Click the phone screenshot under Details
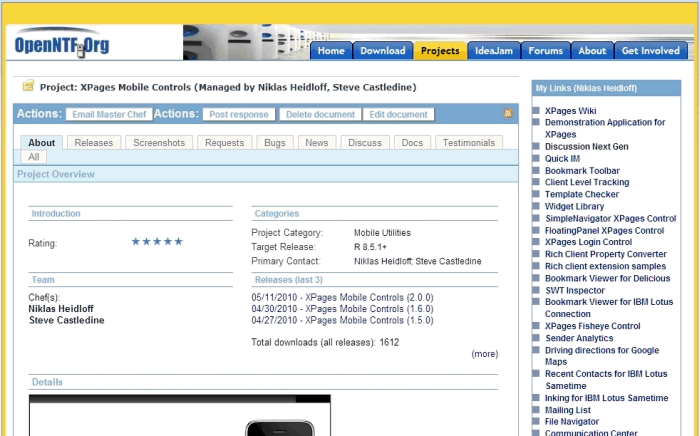 pos(179,415)
